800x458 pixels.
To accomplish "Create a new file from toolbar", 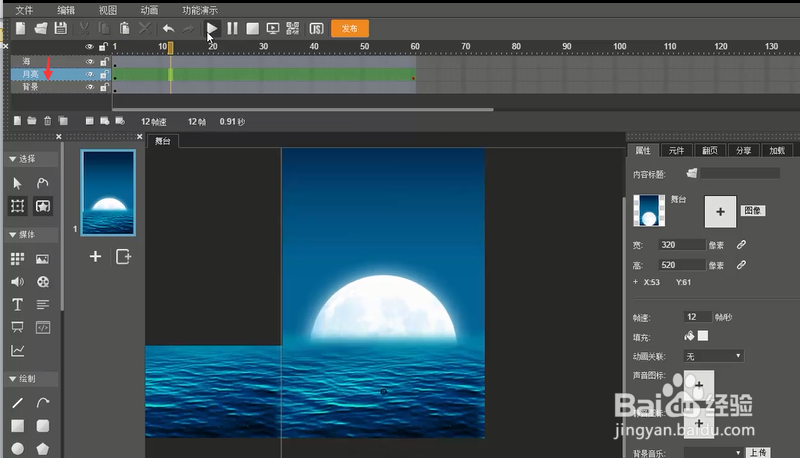I will (20, 29).
